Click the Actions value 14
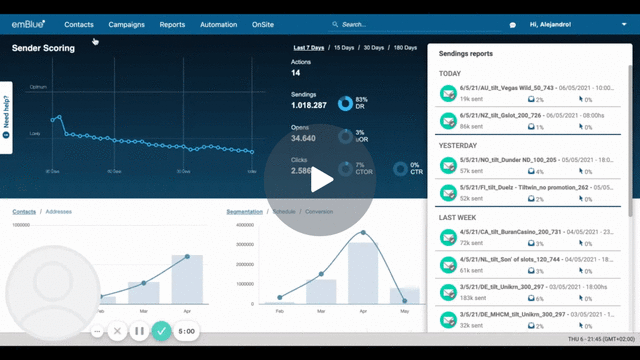 296,73
